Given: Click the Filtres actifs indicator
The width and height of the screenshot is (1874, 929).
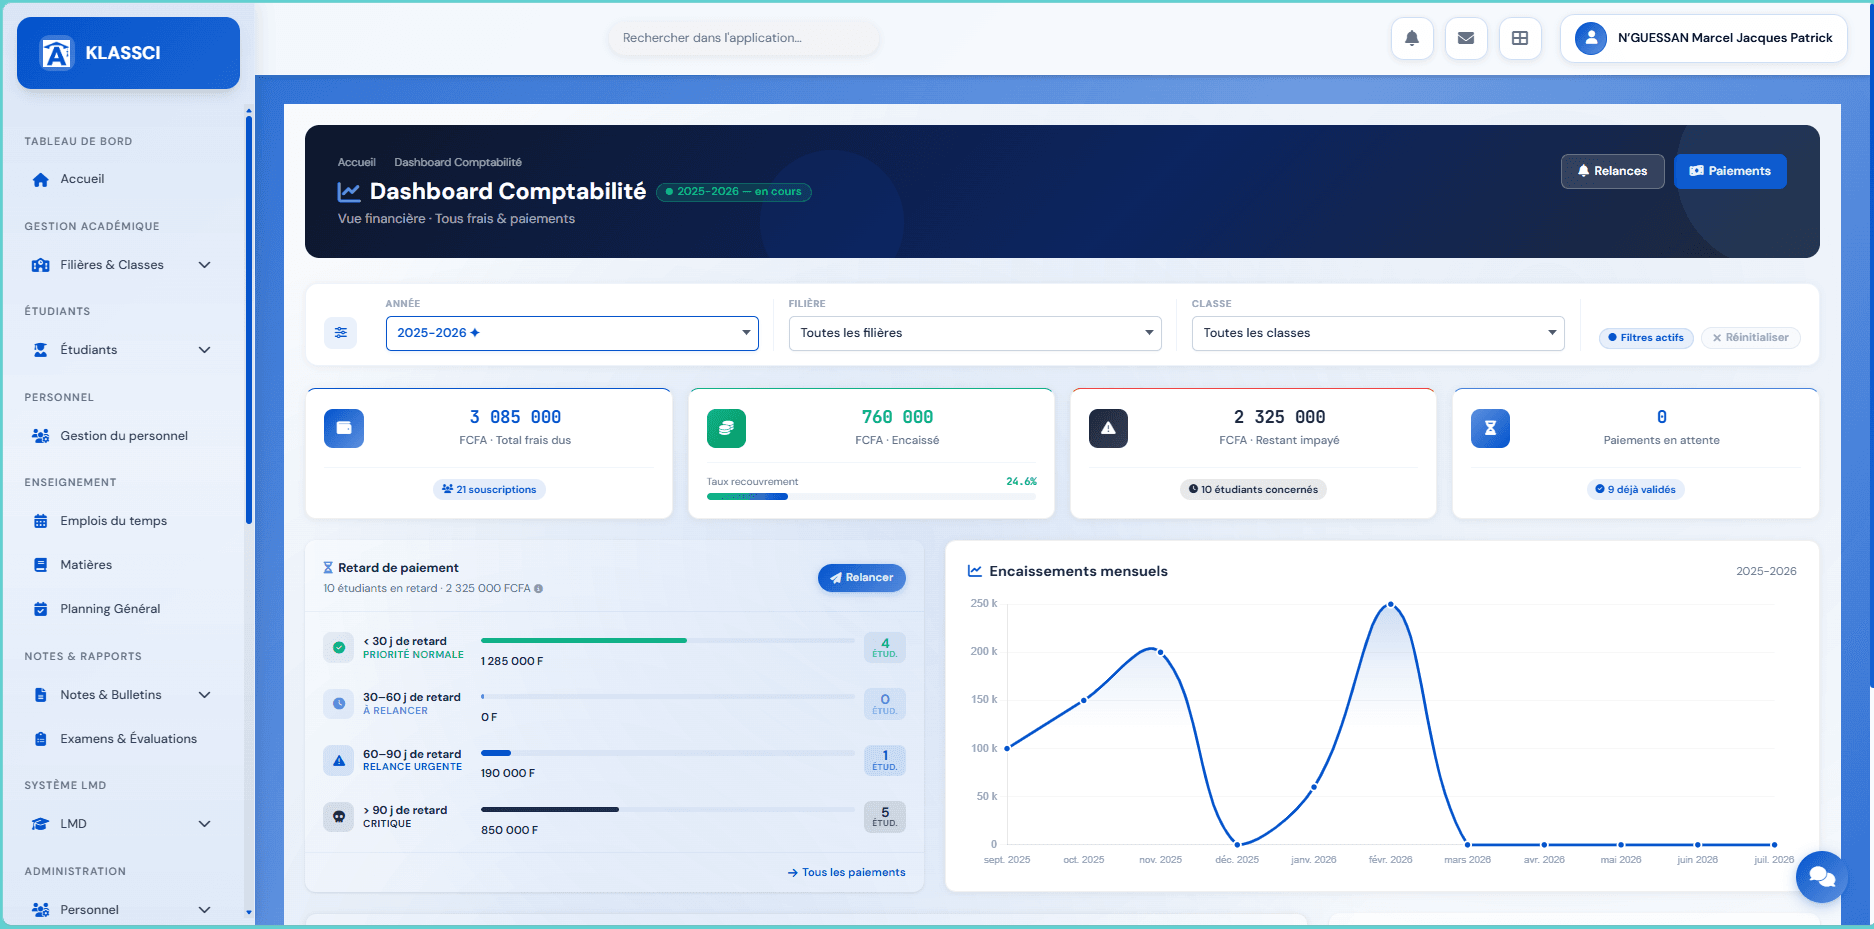Looking at the screenshot, I should 1646,337.
